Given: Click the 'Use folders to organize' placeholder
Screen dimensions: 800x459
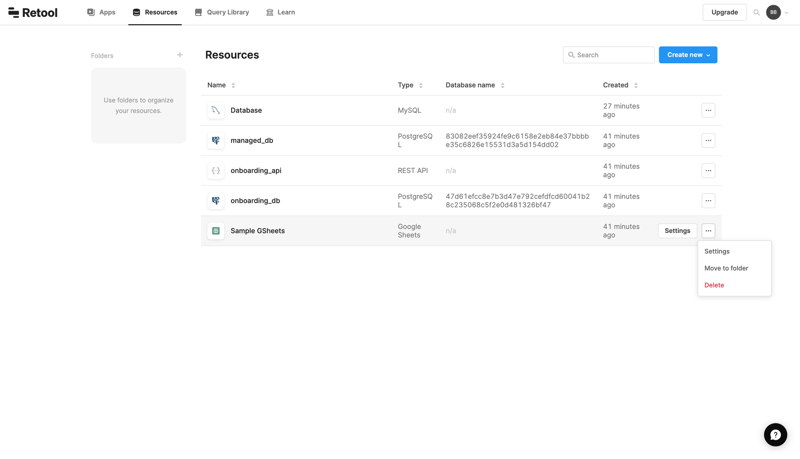Looking at the screenshot, I should [138, 106].
